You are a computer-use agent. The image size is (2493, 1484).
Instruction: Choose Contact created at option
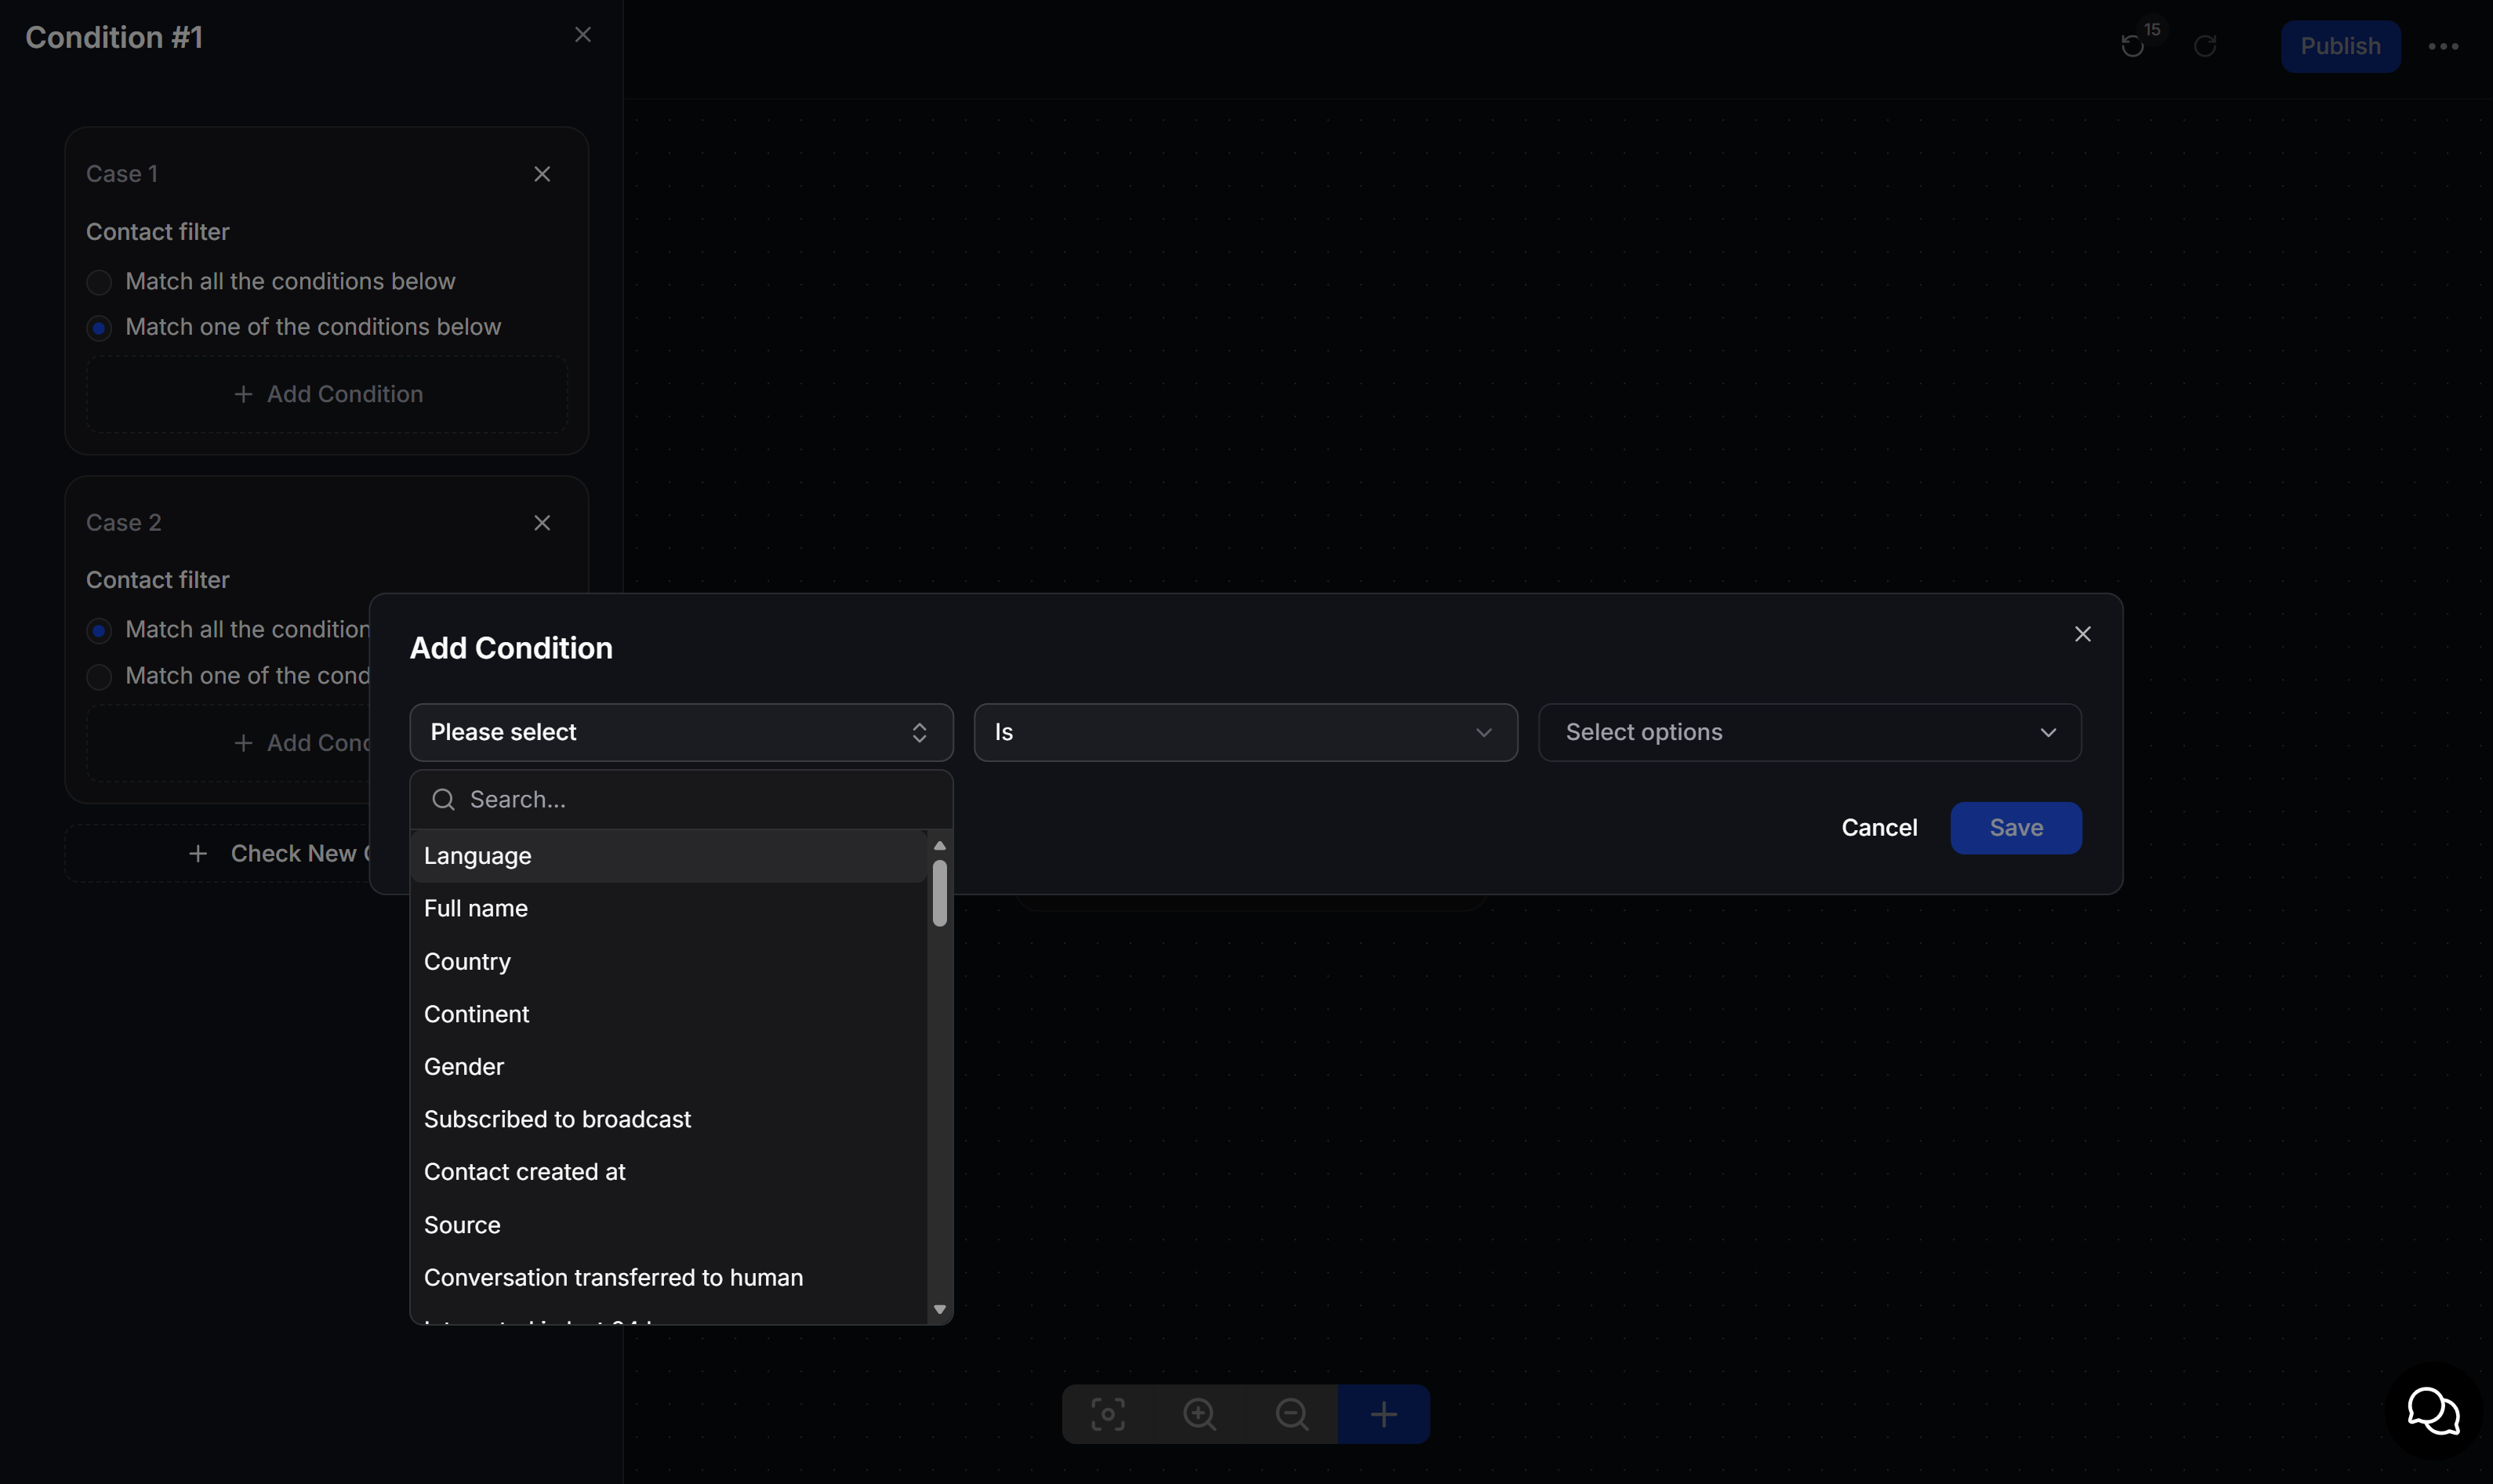668,1172
